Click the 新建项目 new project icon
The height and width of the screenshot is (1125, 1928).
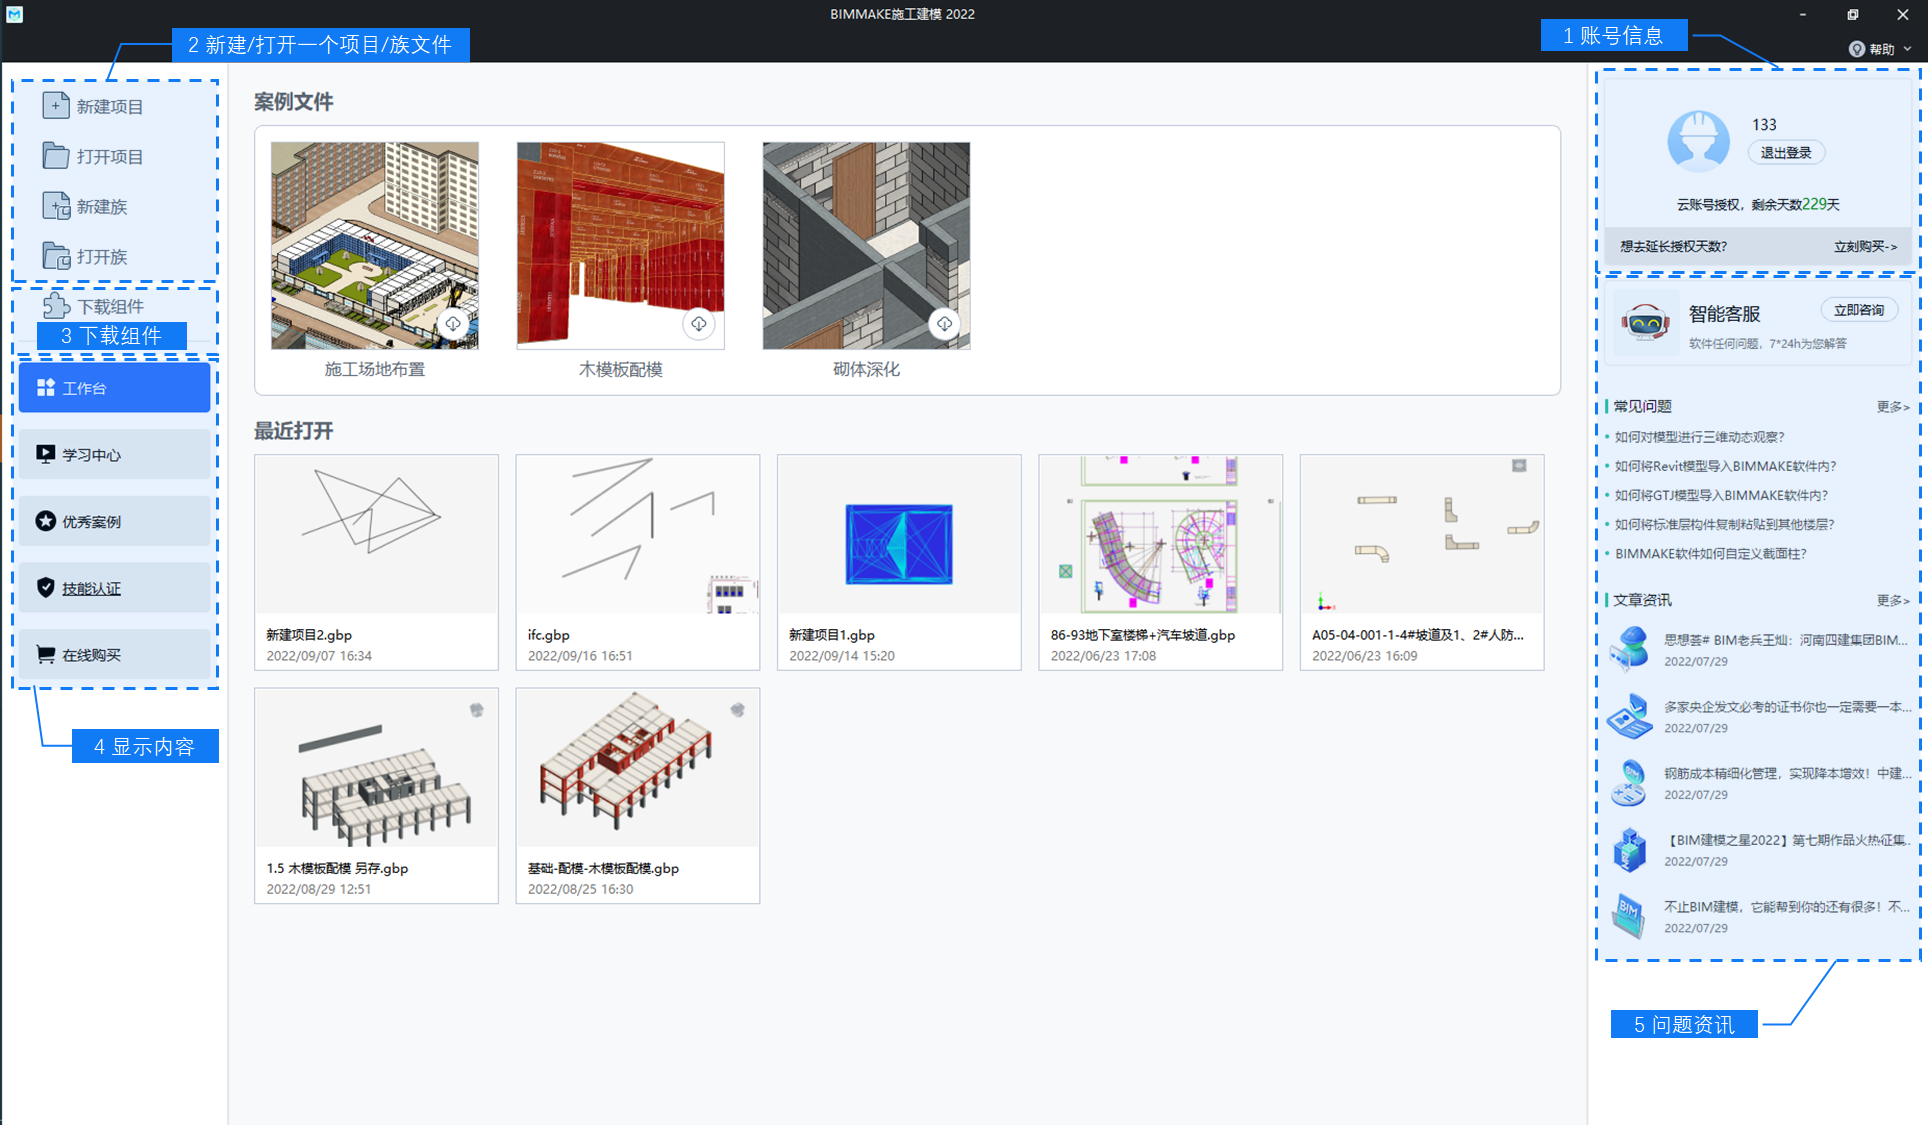[x=56, y=106]
